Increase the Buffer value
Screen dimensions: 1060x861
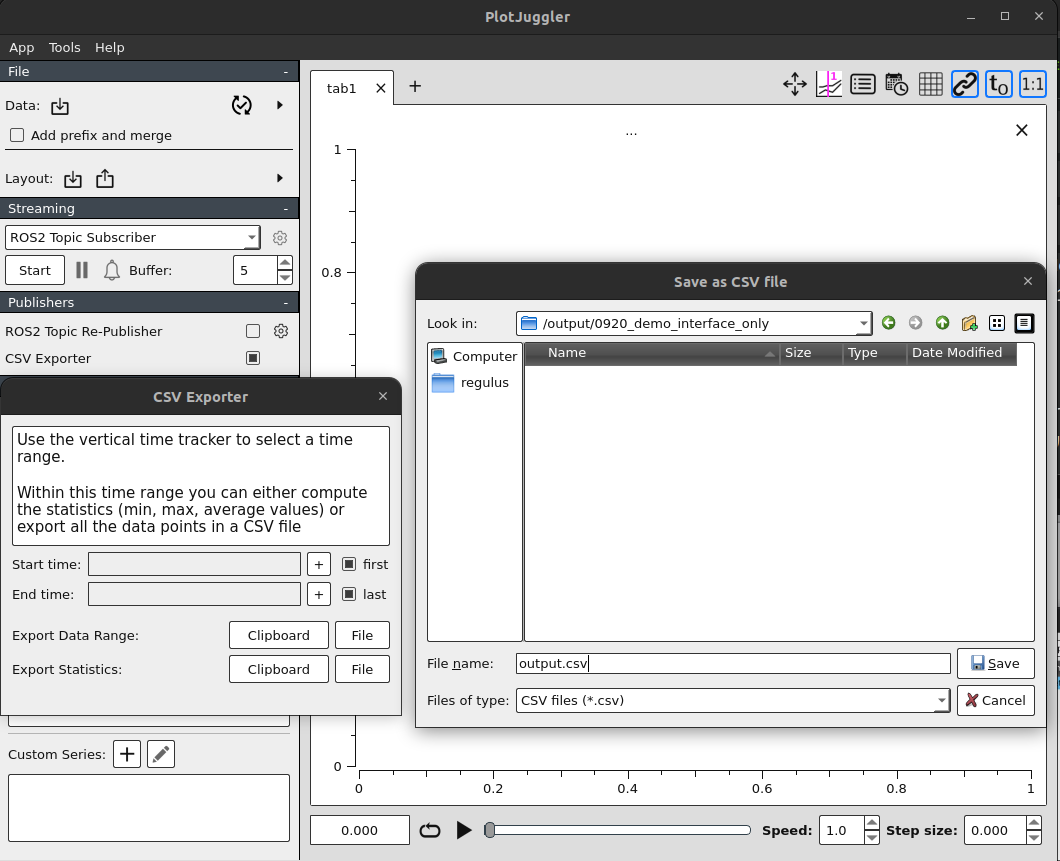[285, 263]
